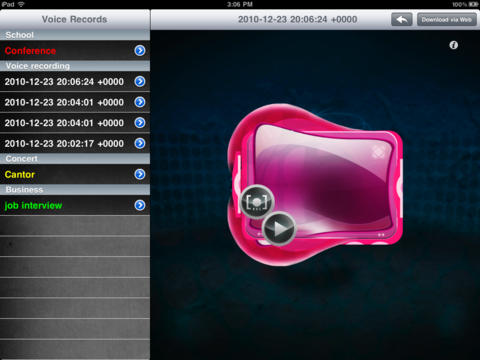Select the Conference record

75,51
